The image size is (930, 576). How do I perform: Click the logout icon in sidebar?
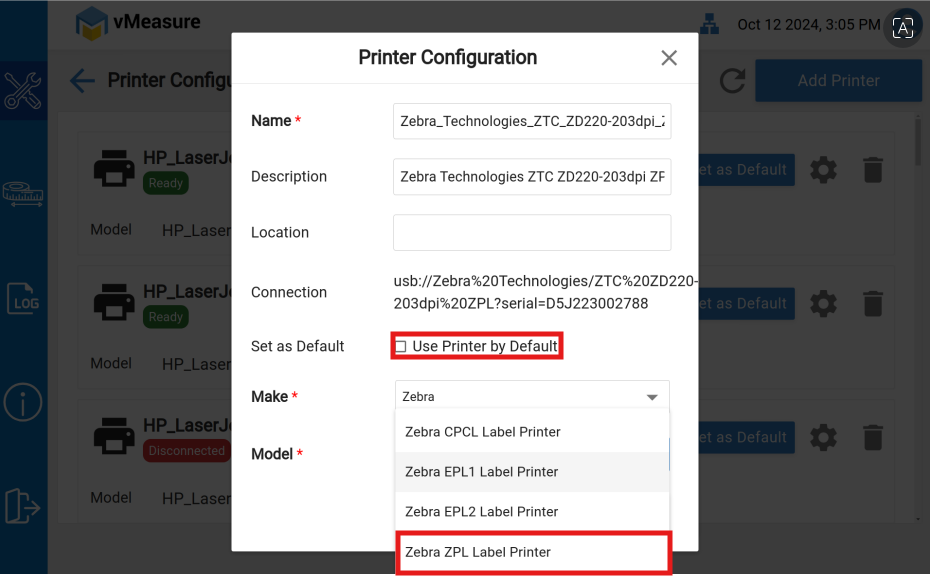[23, 506]
